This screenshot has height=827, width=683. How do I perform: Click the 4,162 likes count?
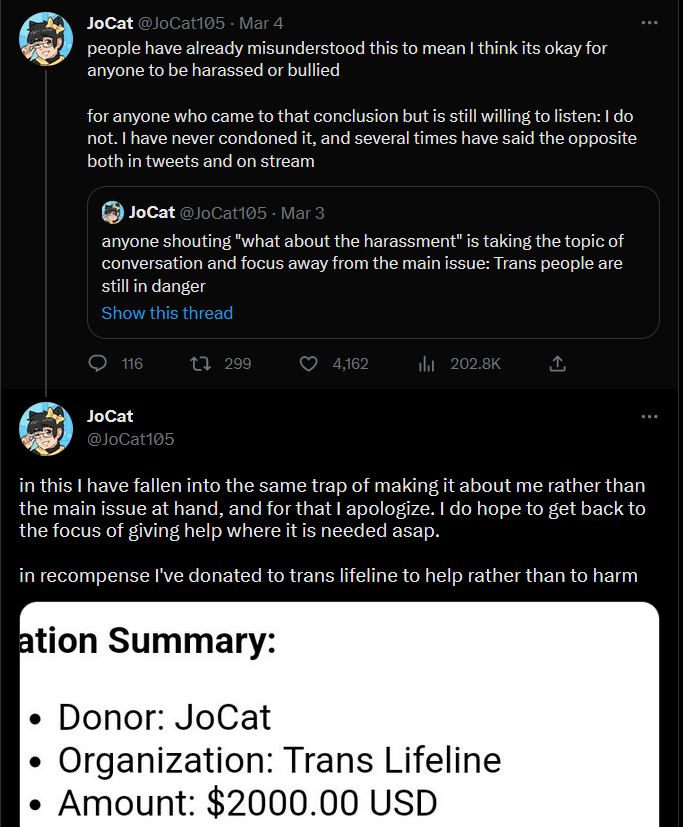[x=350, y=364]
